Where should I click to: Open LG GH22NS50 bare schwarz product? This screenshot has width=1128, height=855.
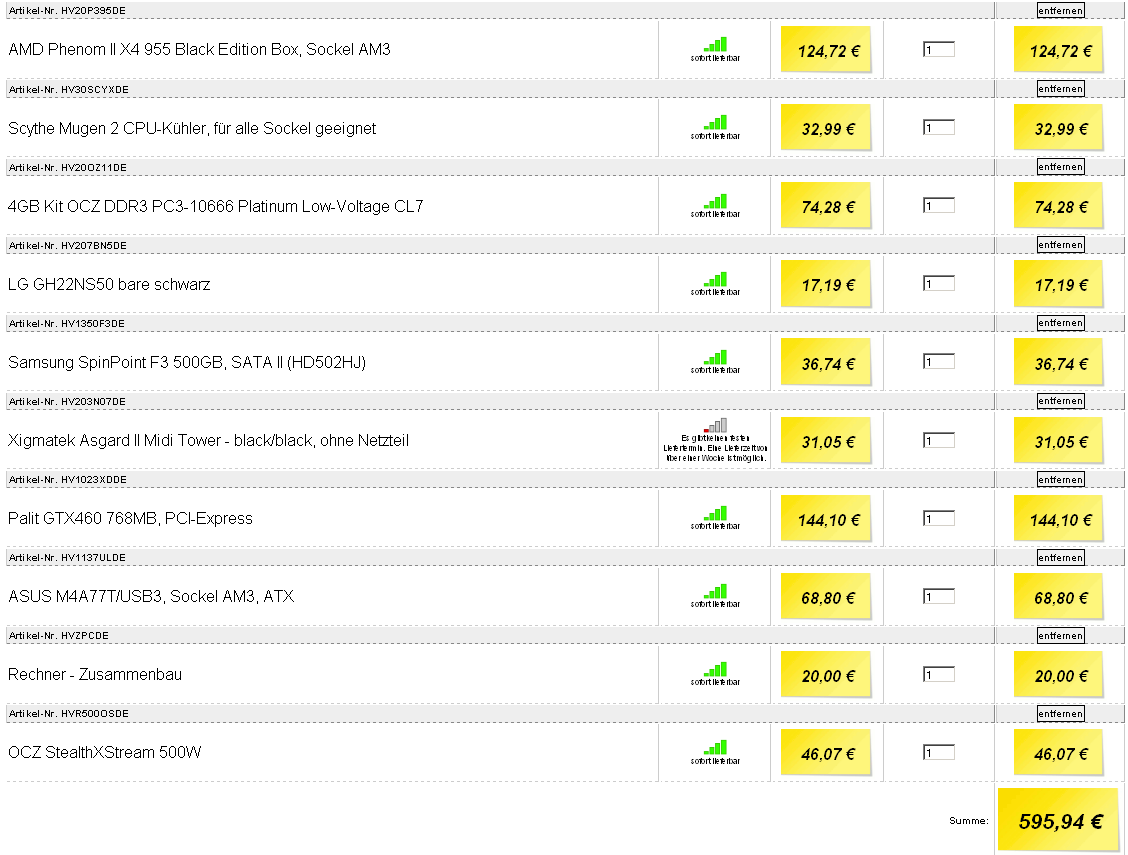[x=109, y=285]
